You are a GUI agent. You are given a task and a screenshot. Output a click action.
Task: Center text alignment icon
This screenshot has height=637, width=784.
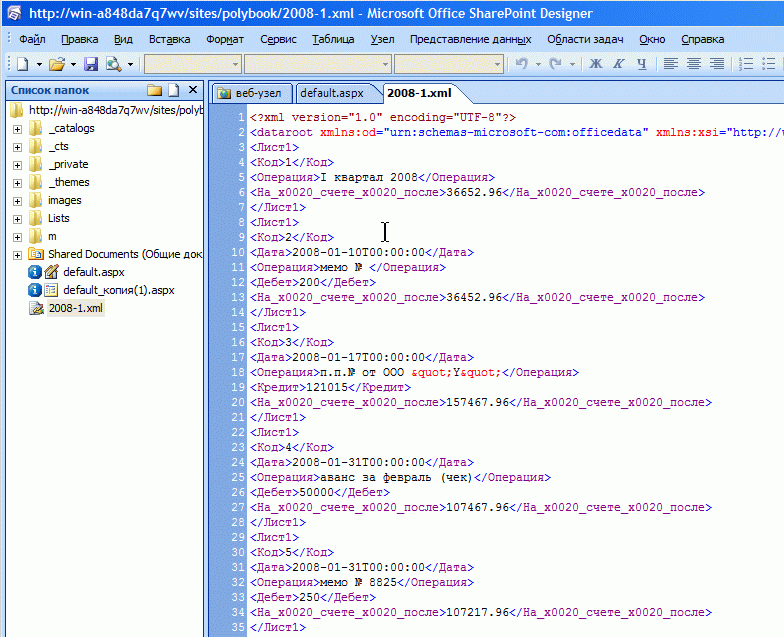(694, 64)
